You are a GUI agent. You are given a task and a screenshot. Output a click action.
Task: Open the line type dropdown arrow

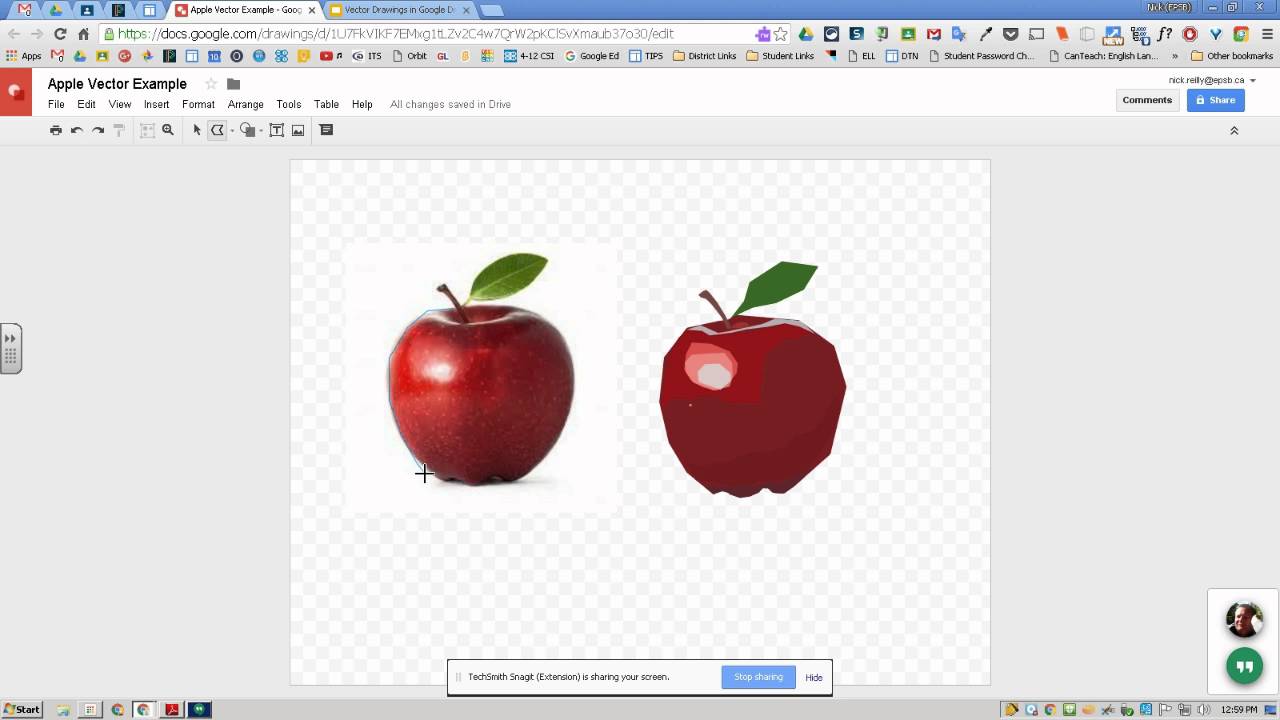pos(232,131)
